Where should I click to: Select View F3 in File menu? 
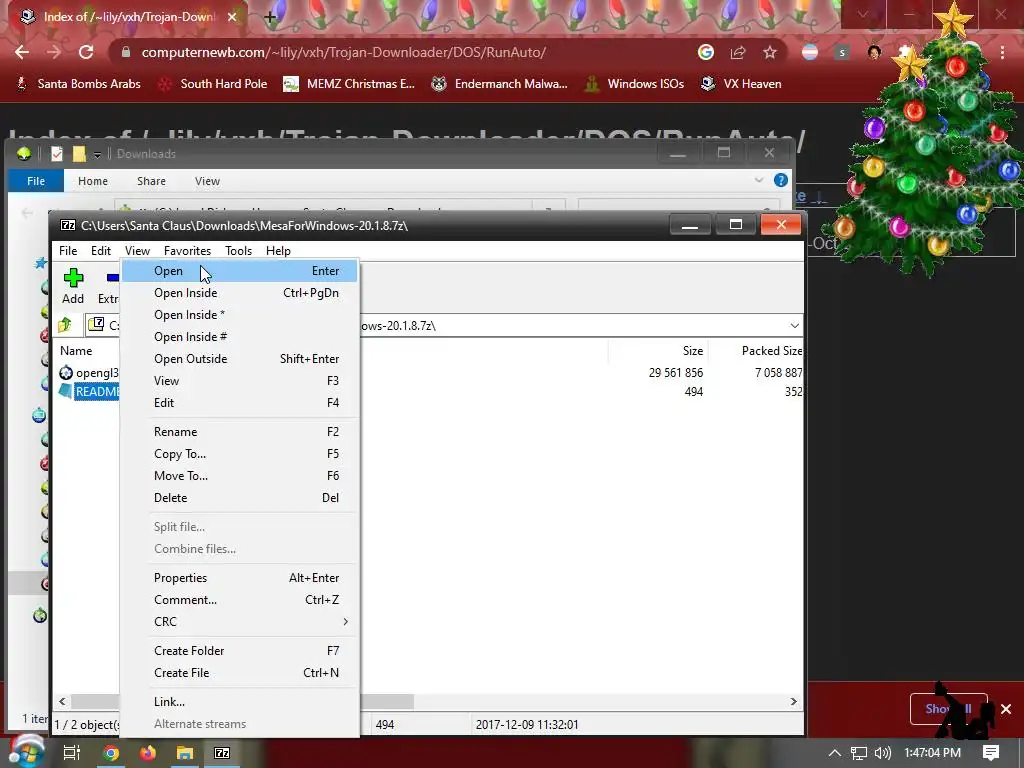[x=240, y=381]
